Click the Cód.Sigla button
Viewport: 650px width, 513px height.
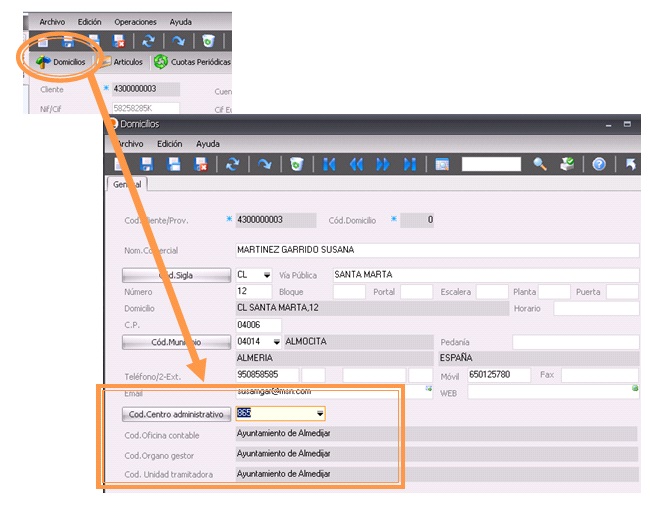pos(175,275)
